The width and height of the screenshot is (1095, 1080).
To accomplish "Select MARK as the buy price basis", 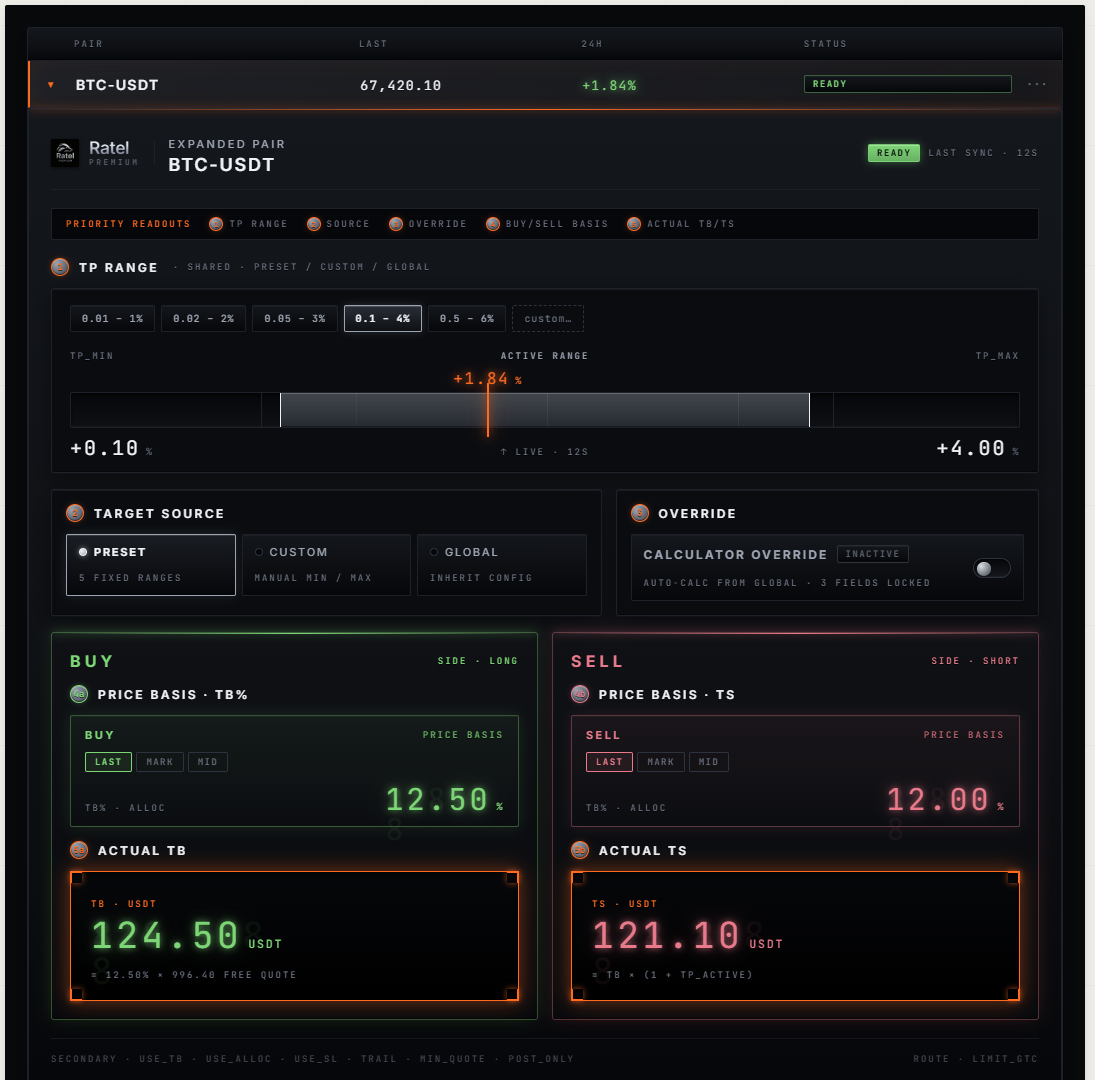I will pyautogui.click(x=160, y=762).
